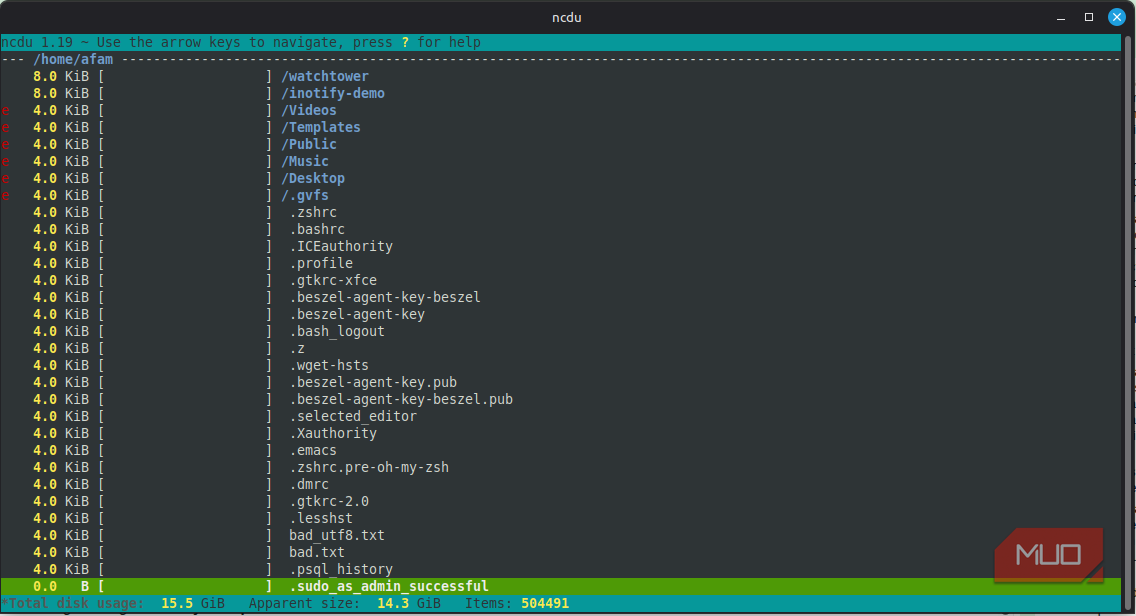Click the .selected_editor file row
The width and height of the screenshot is (1136, 616).
(561, 417)
